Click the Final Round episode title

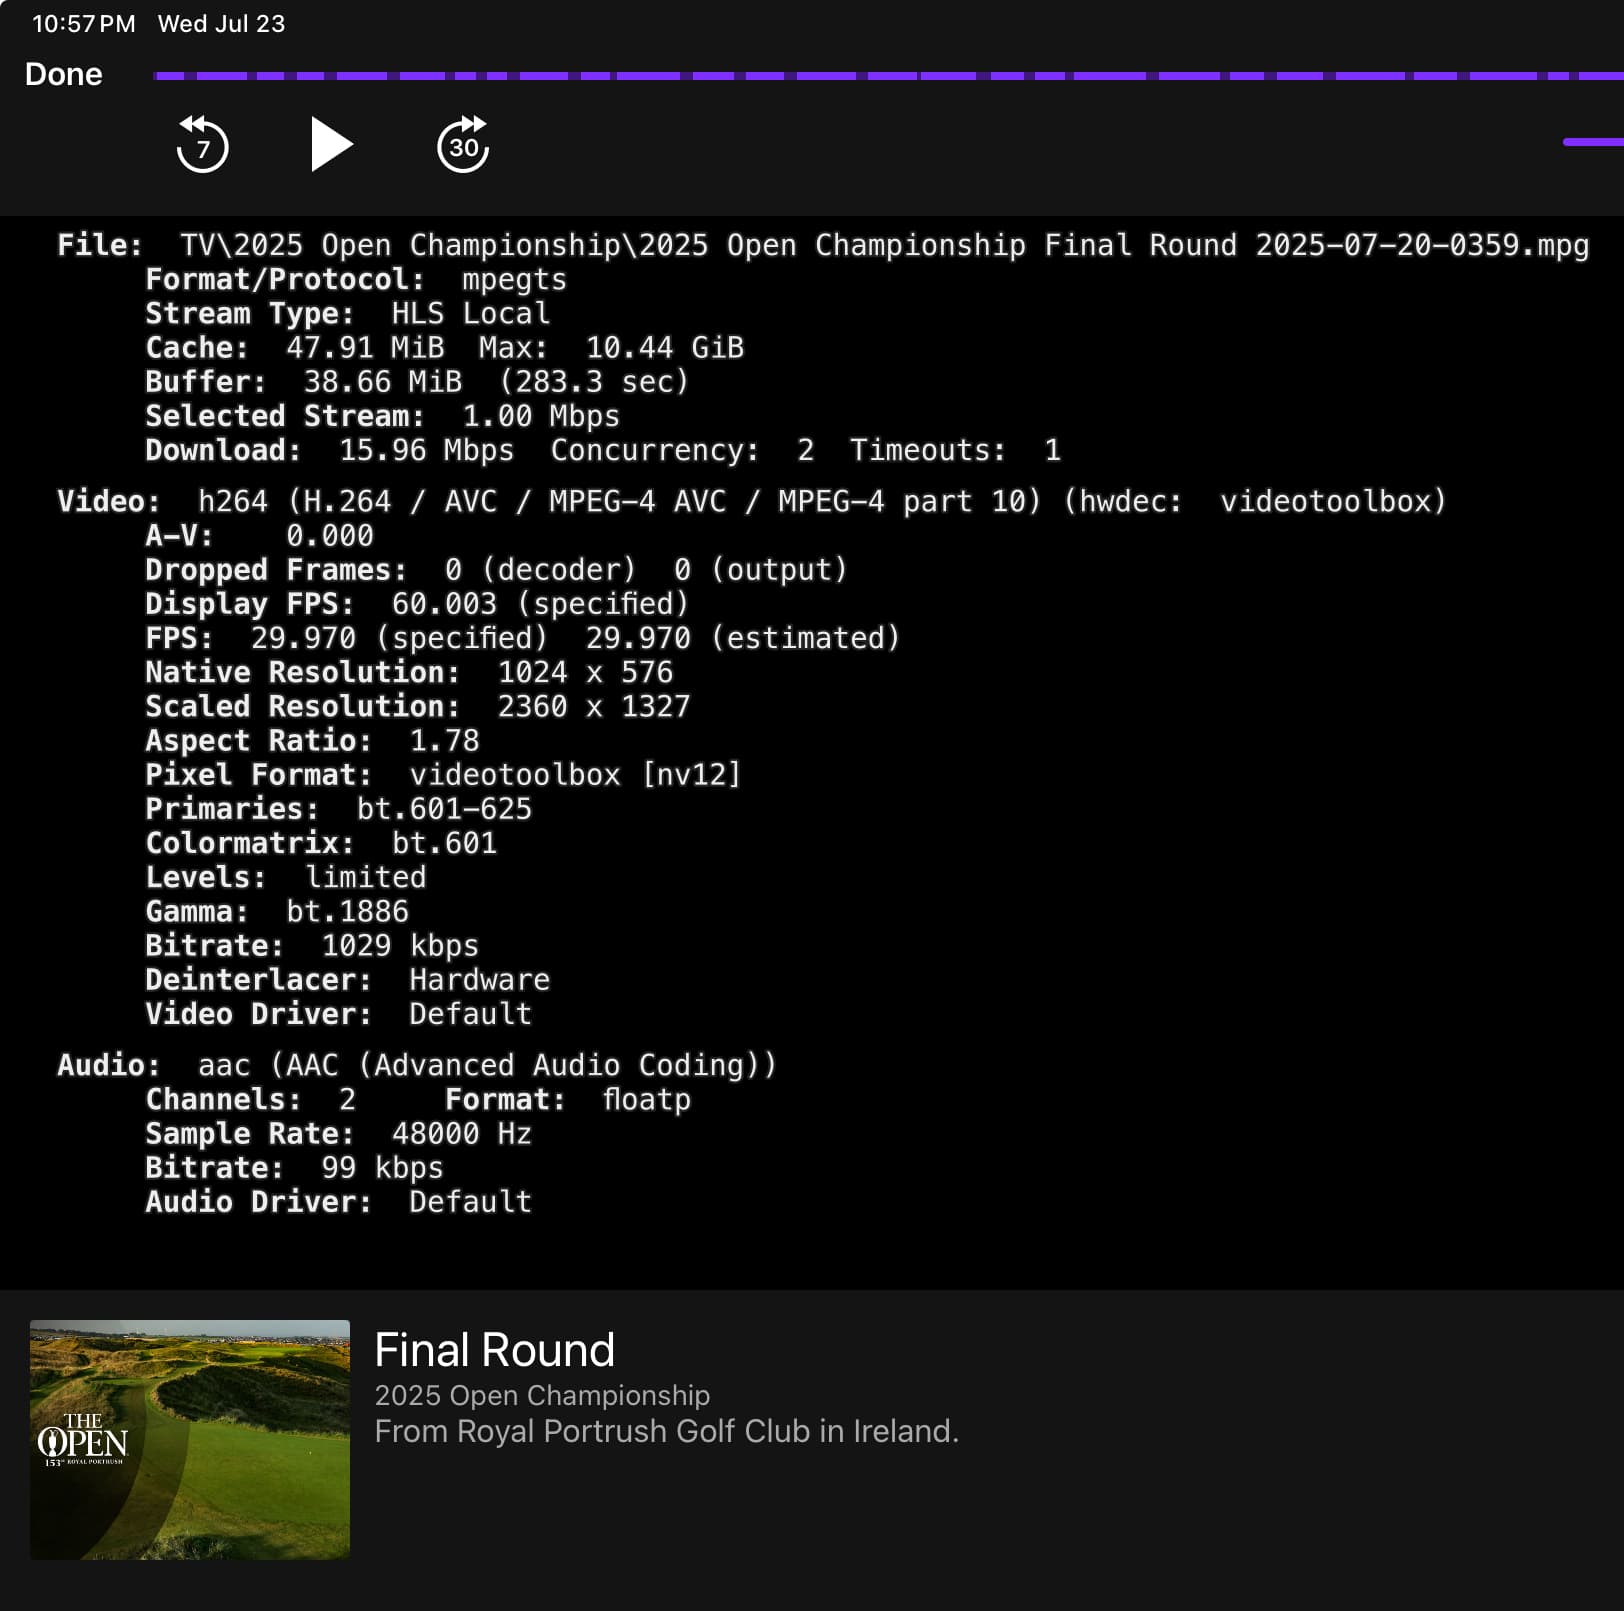(x=494, y=1350)
